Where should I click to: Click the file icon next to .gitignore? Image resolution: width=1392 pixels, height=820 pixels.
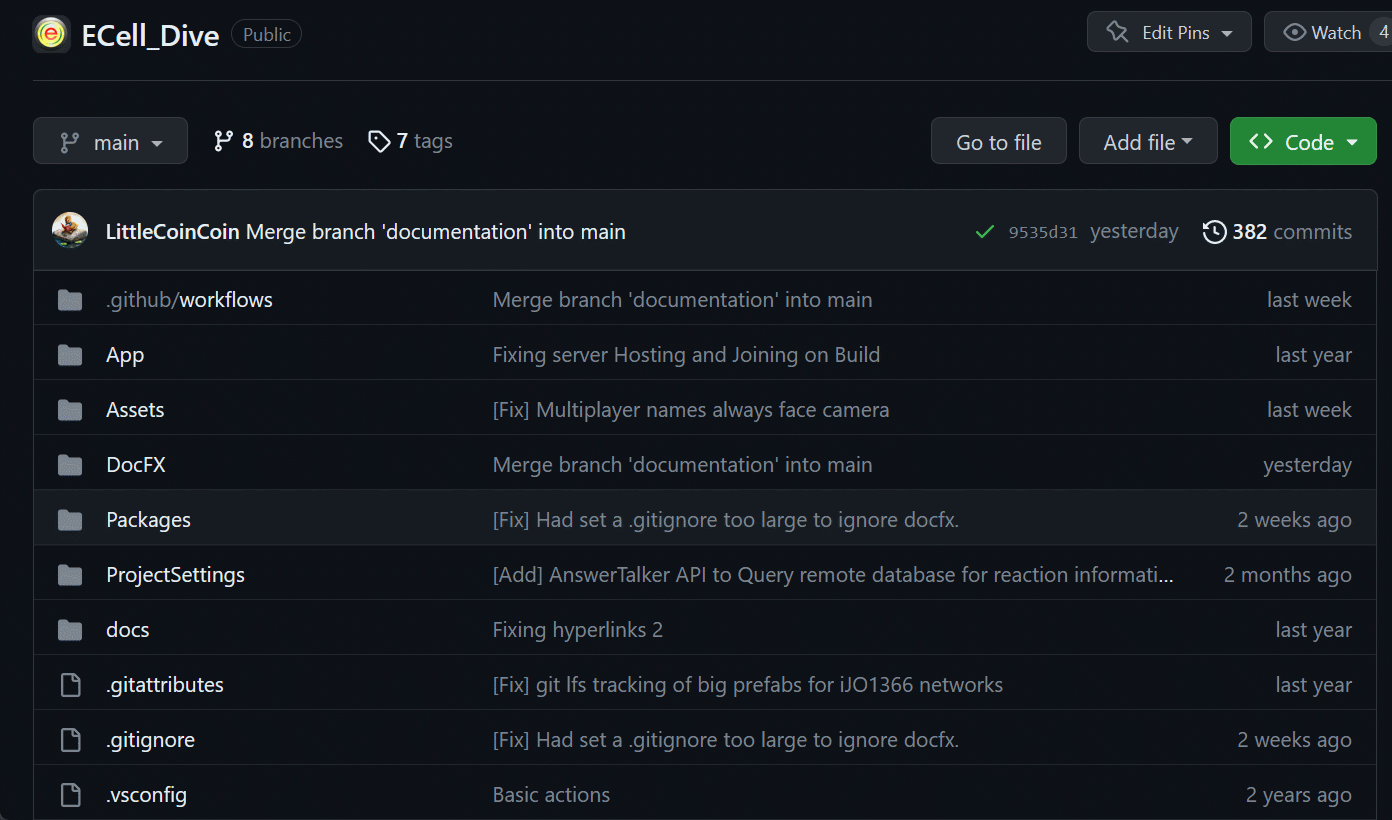pos(70,739)
